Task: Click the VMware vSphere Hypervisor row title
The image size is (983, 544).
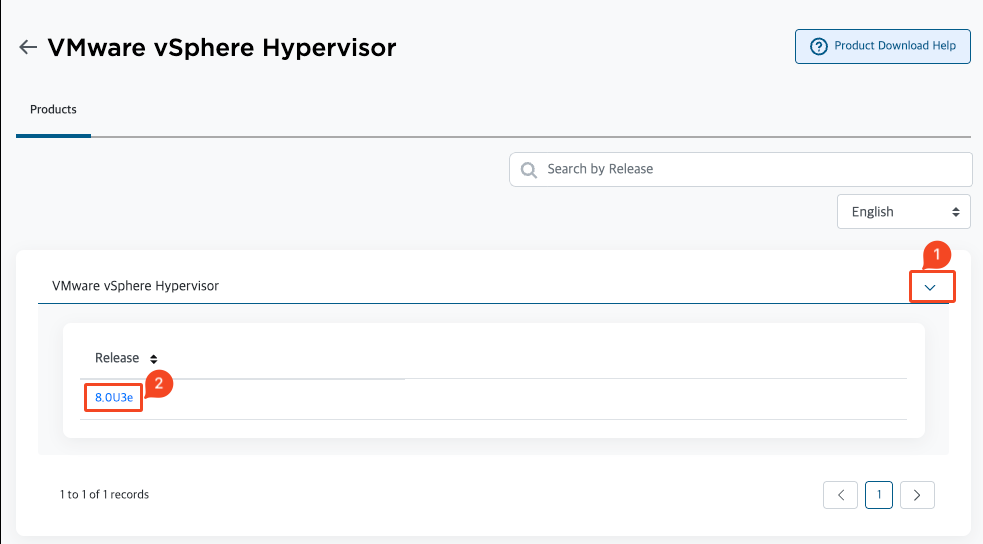Action: tap(135, 286)
